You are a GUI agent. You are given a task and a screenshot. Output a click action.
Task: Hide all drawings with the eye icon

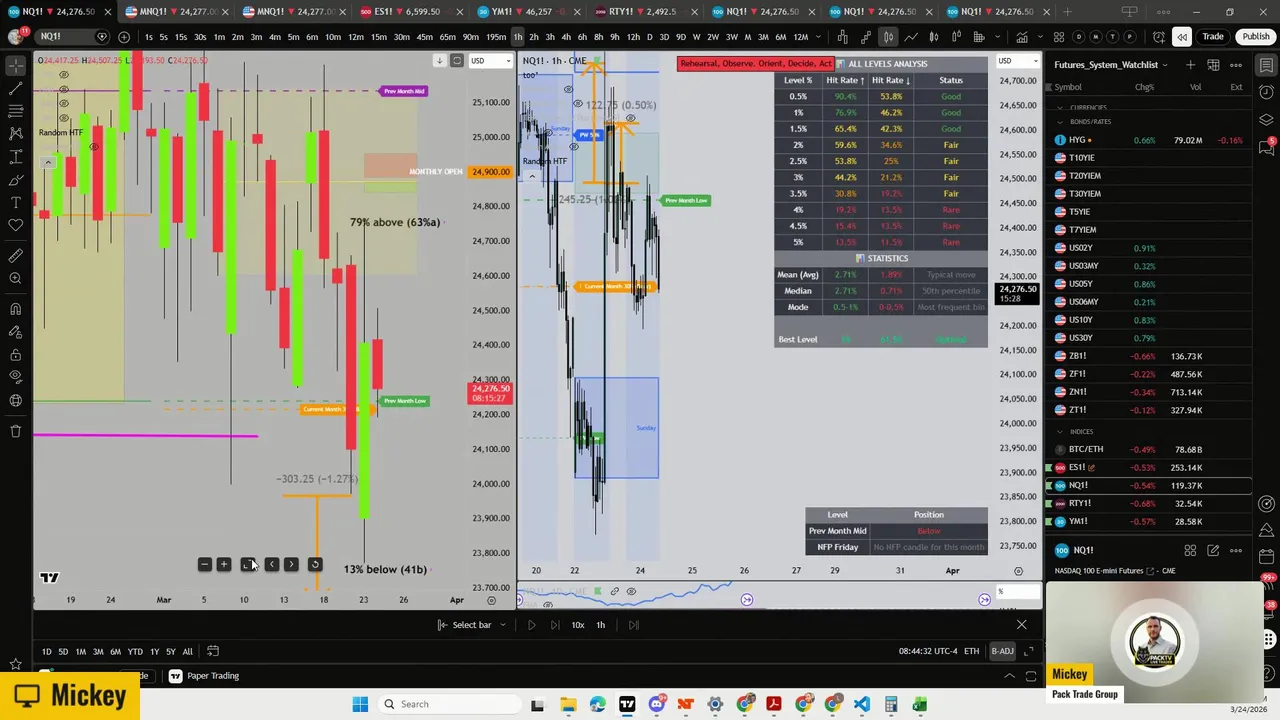pos(15,377)
